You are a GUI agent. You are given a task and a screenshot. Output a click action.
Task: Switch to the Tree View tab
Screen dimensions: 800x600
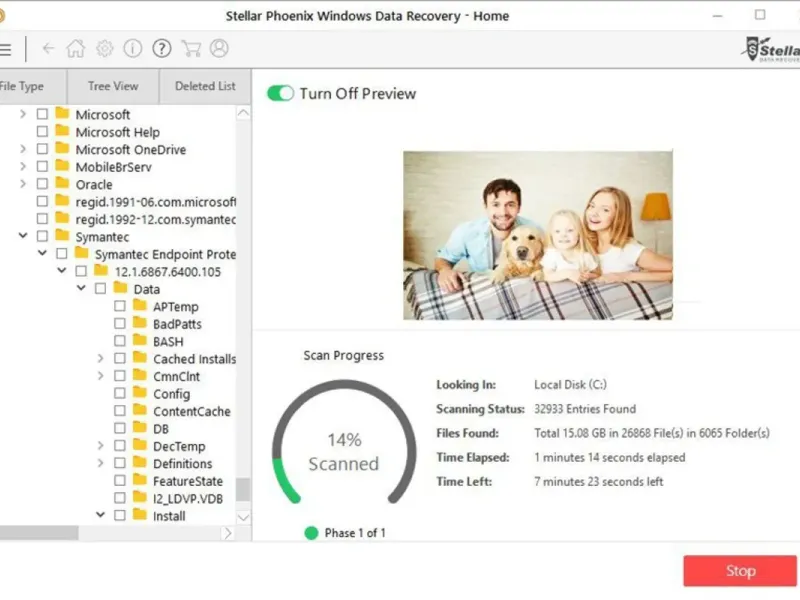(113, 86)
